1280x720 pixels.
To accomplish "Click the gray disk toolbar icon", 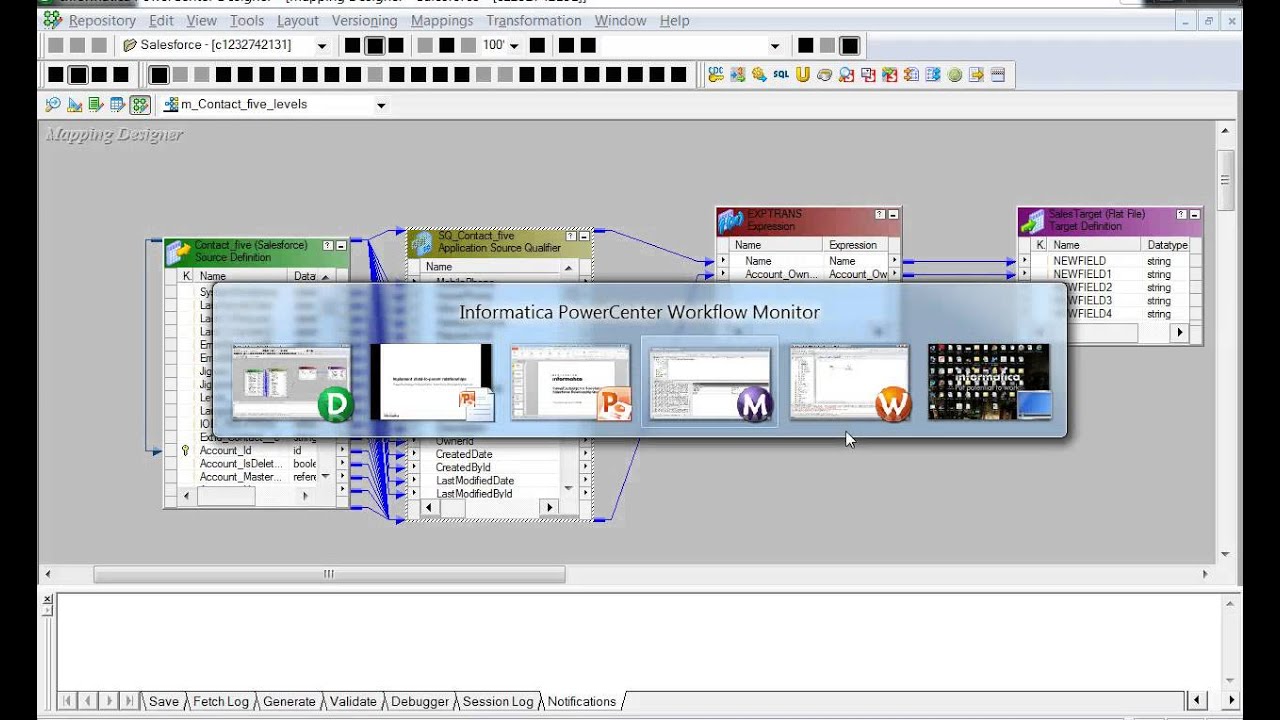I will (x=824, y=74).
